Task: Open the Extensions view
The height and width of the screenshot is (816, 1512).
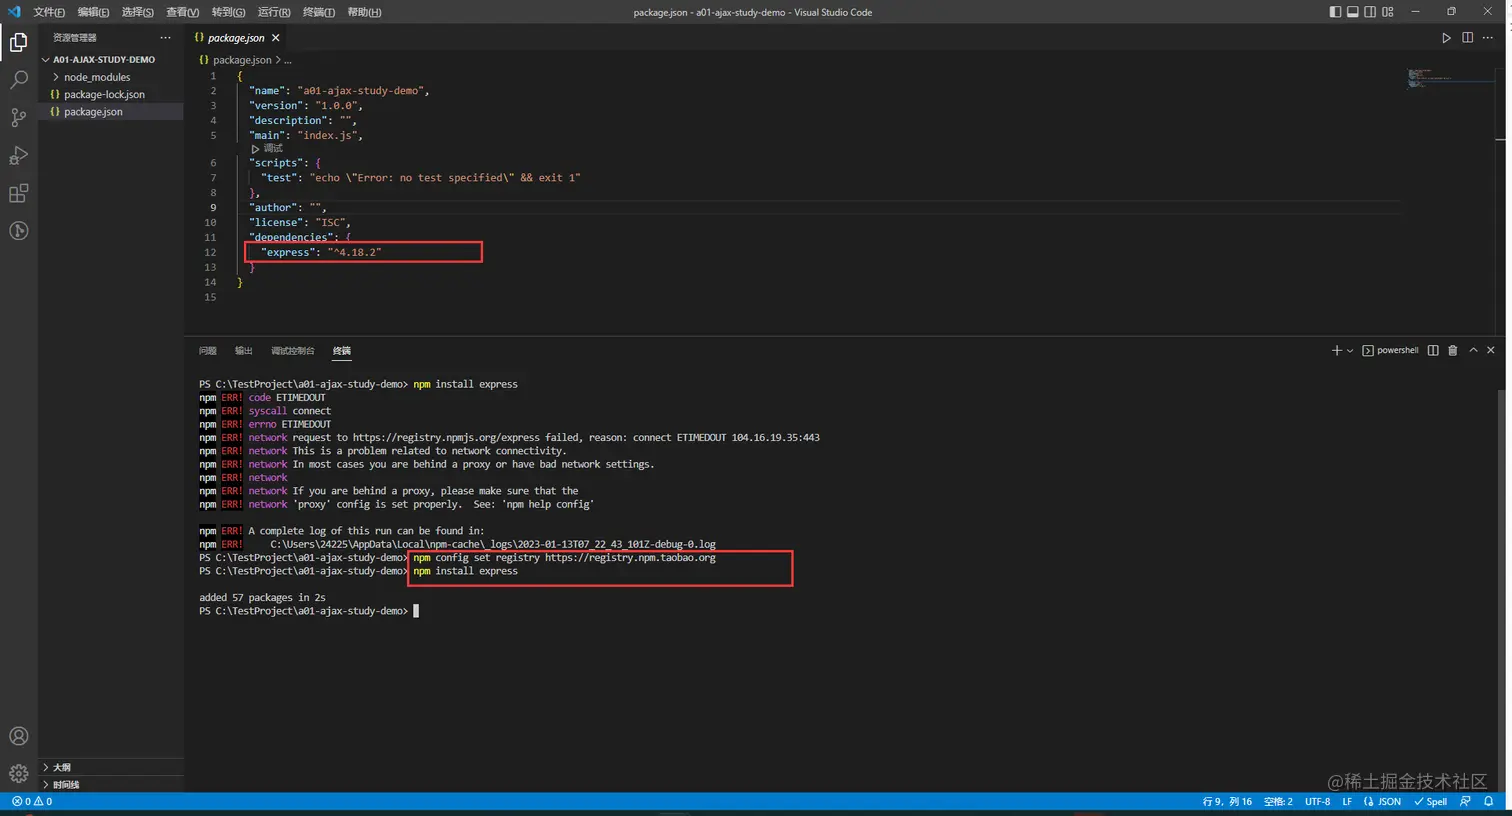Action: point(18,193)
